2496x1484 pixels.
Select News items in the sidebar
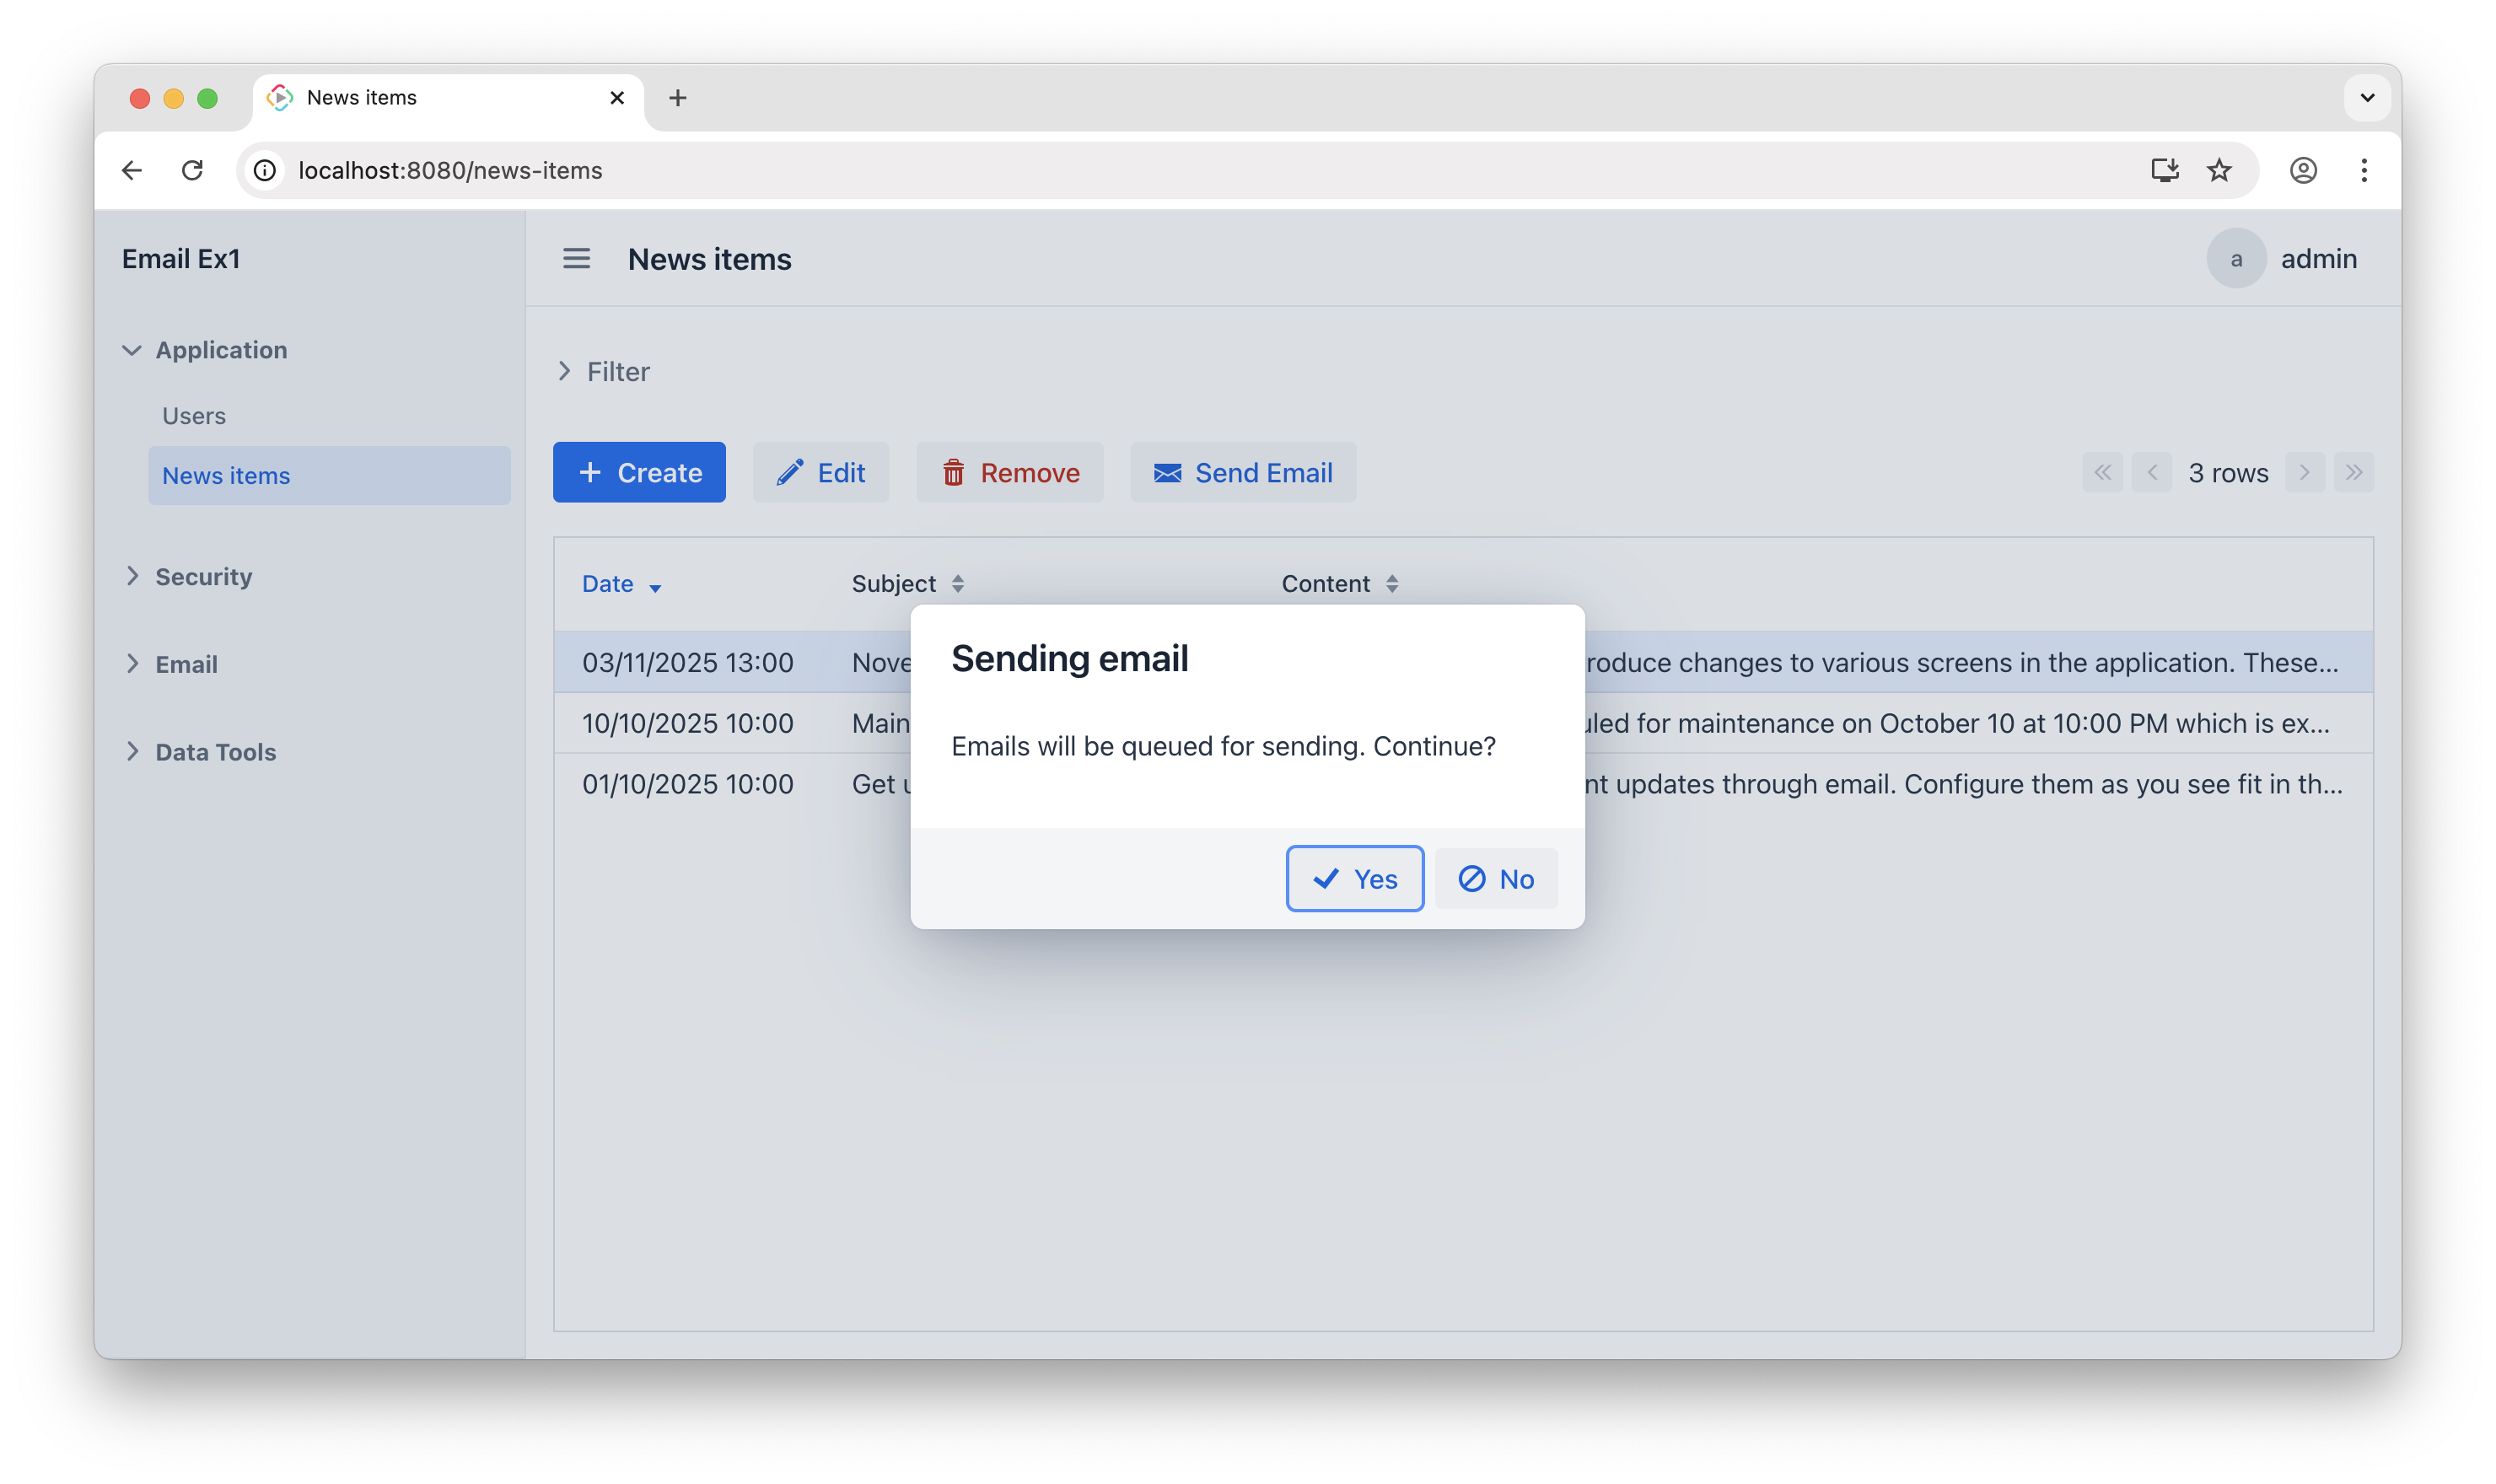(x=226, y=476)
